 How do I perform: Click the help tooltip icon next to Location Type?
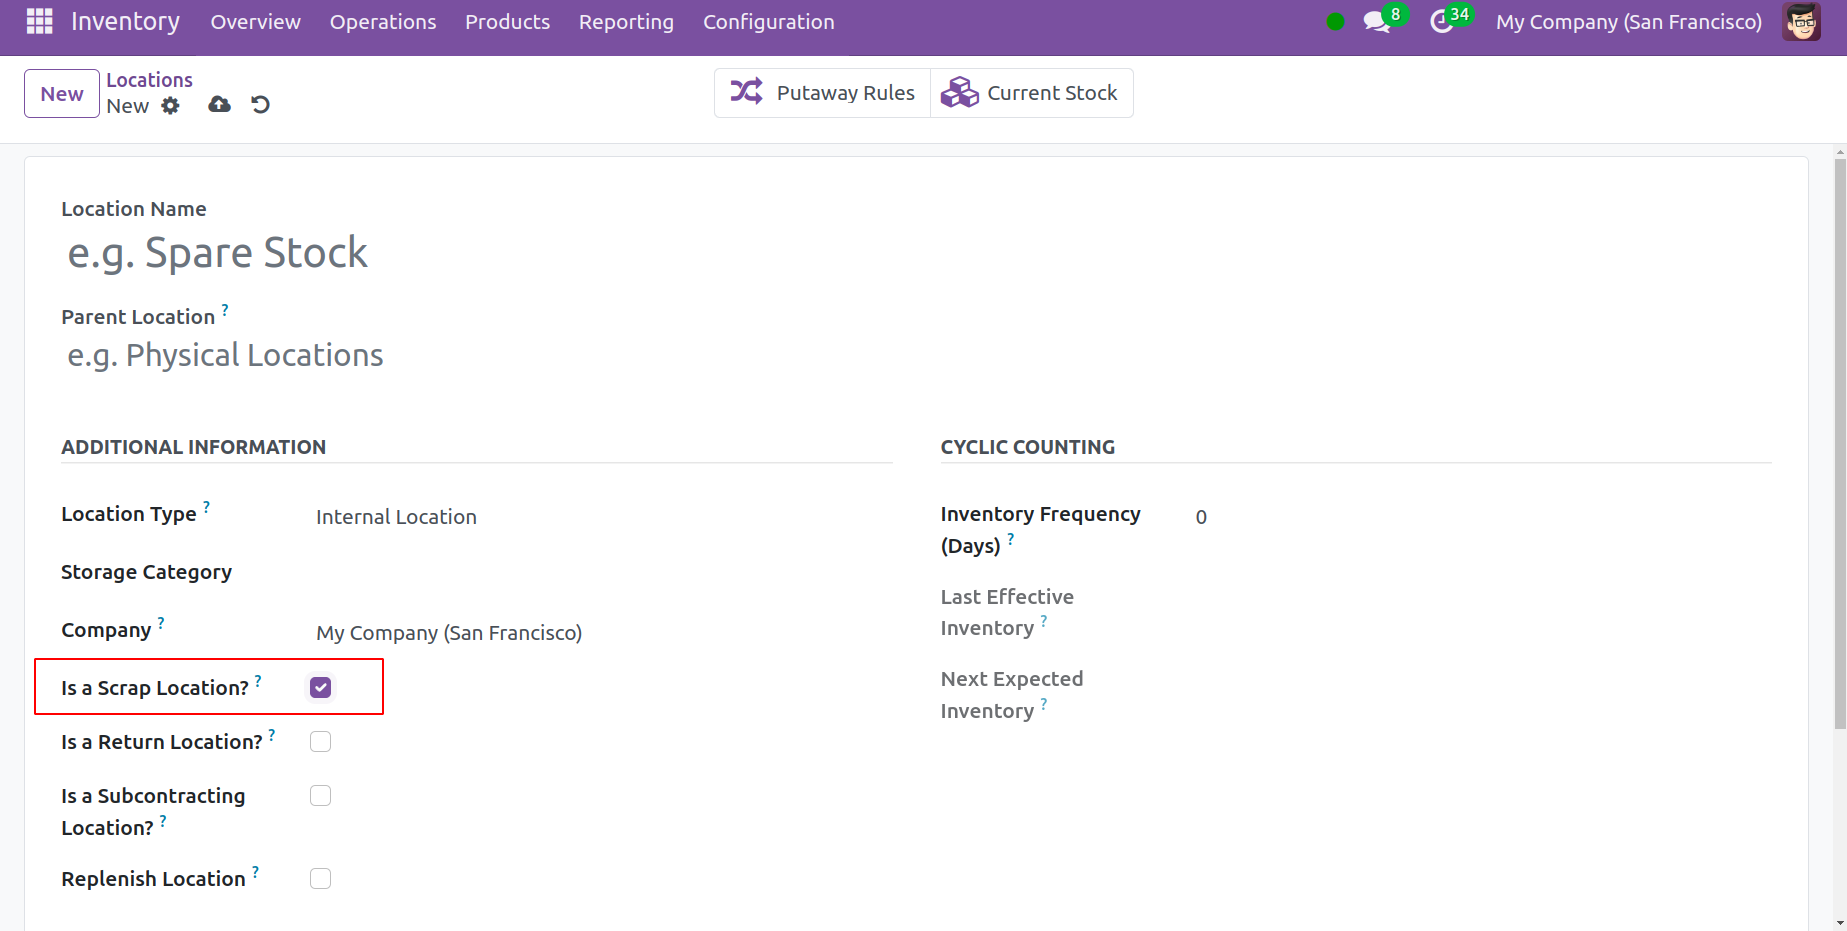point(207,507)
